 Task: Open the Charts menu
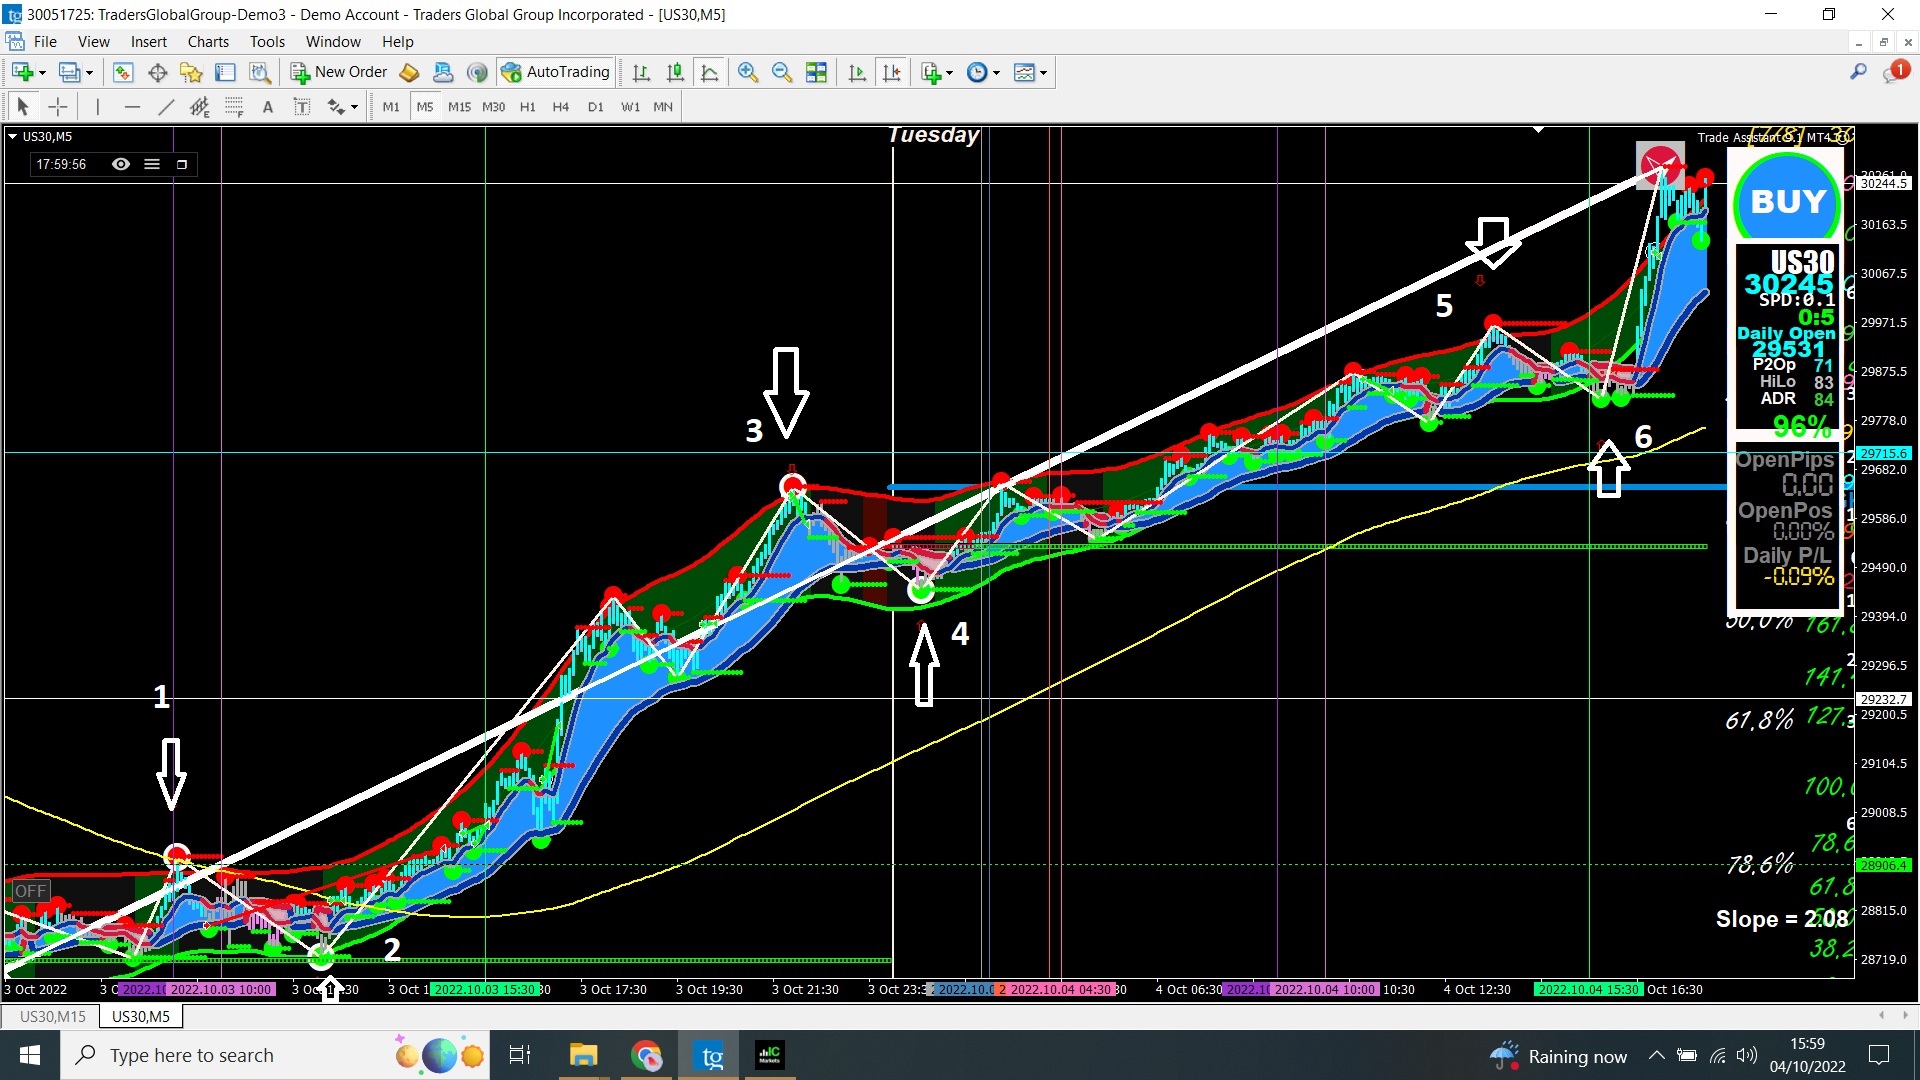(x=208, y=42)
